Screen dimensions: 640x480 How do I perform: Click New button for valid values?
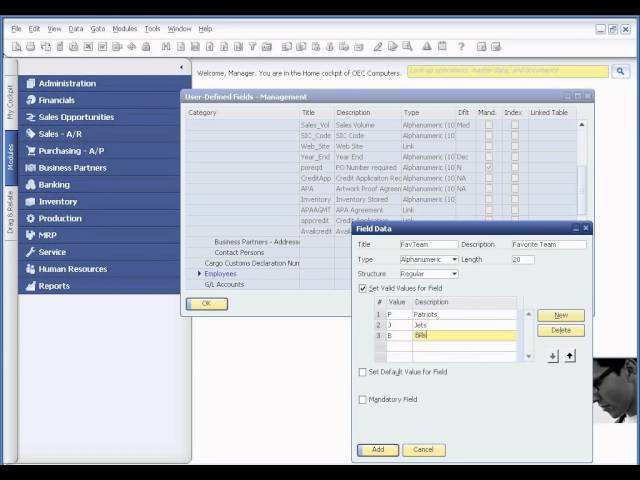(x=561, y=316)
